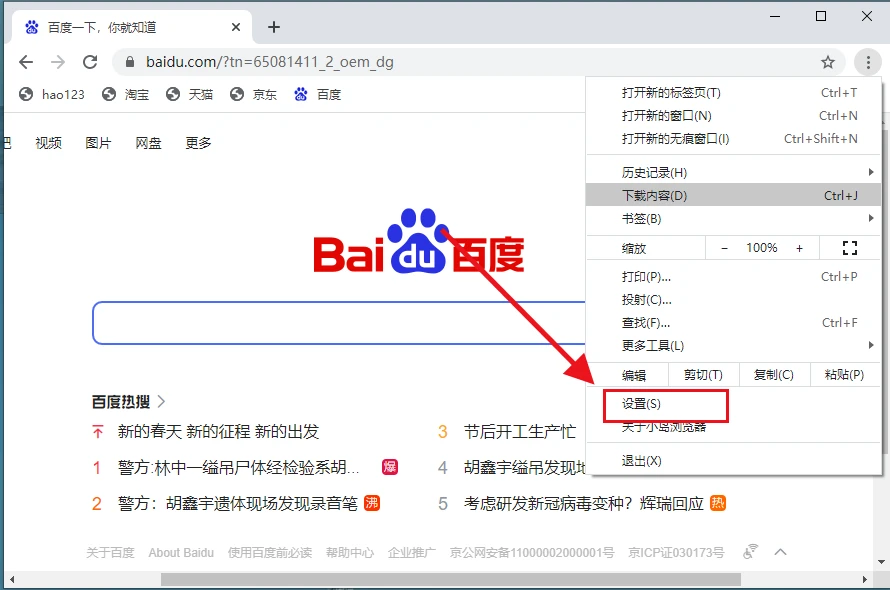Click 粘贴(P) in the edit row
The width and height of the screenshot is (890, 590).
point(845,375)
